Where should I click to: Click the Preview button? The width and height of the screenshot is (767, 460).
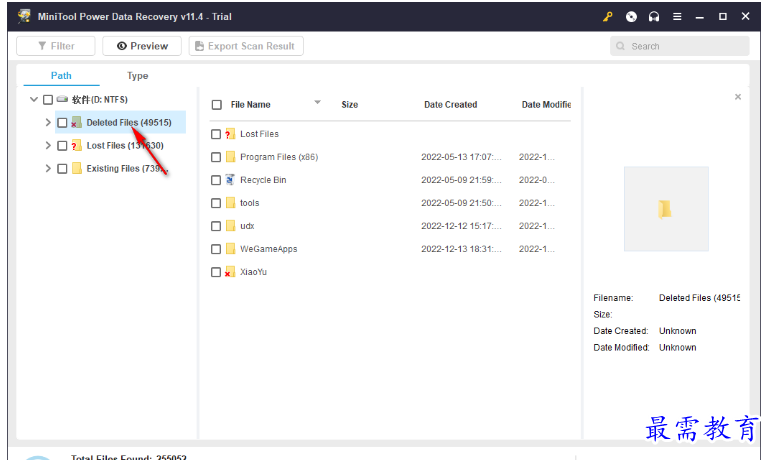(142, 46)
